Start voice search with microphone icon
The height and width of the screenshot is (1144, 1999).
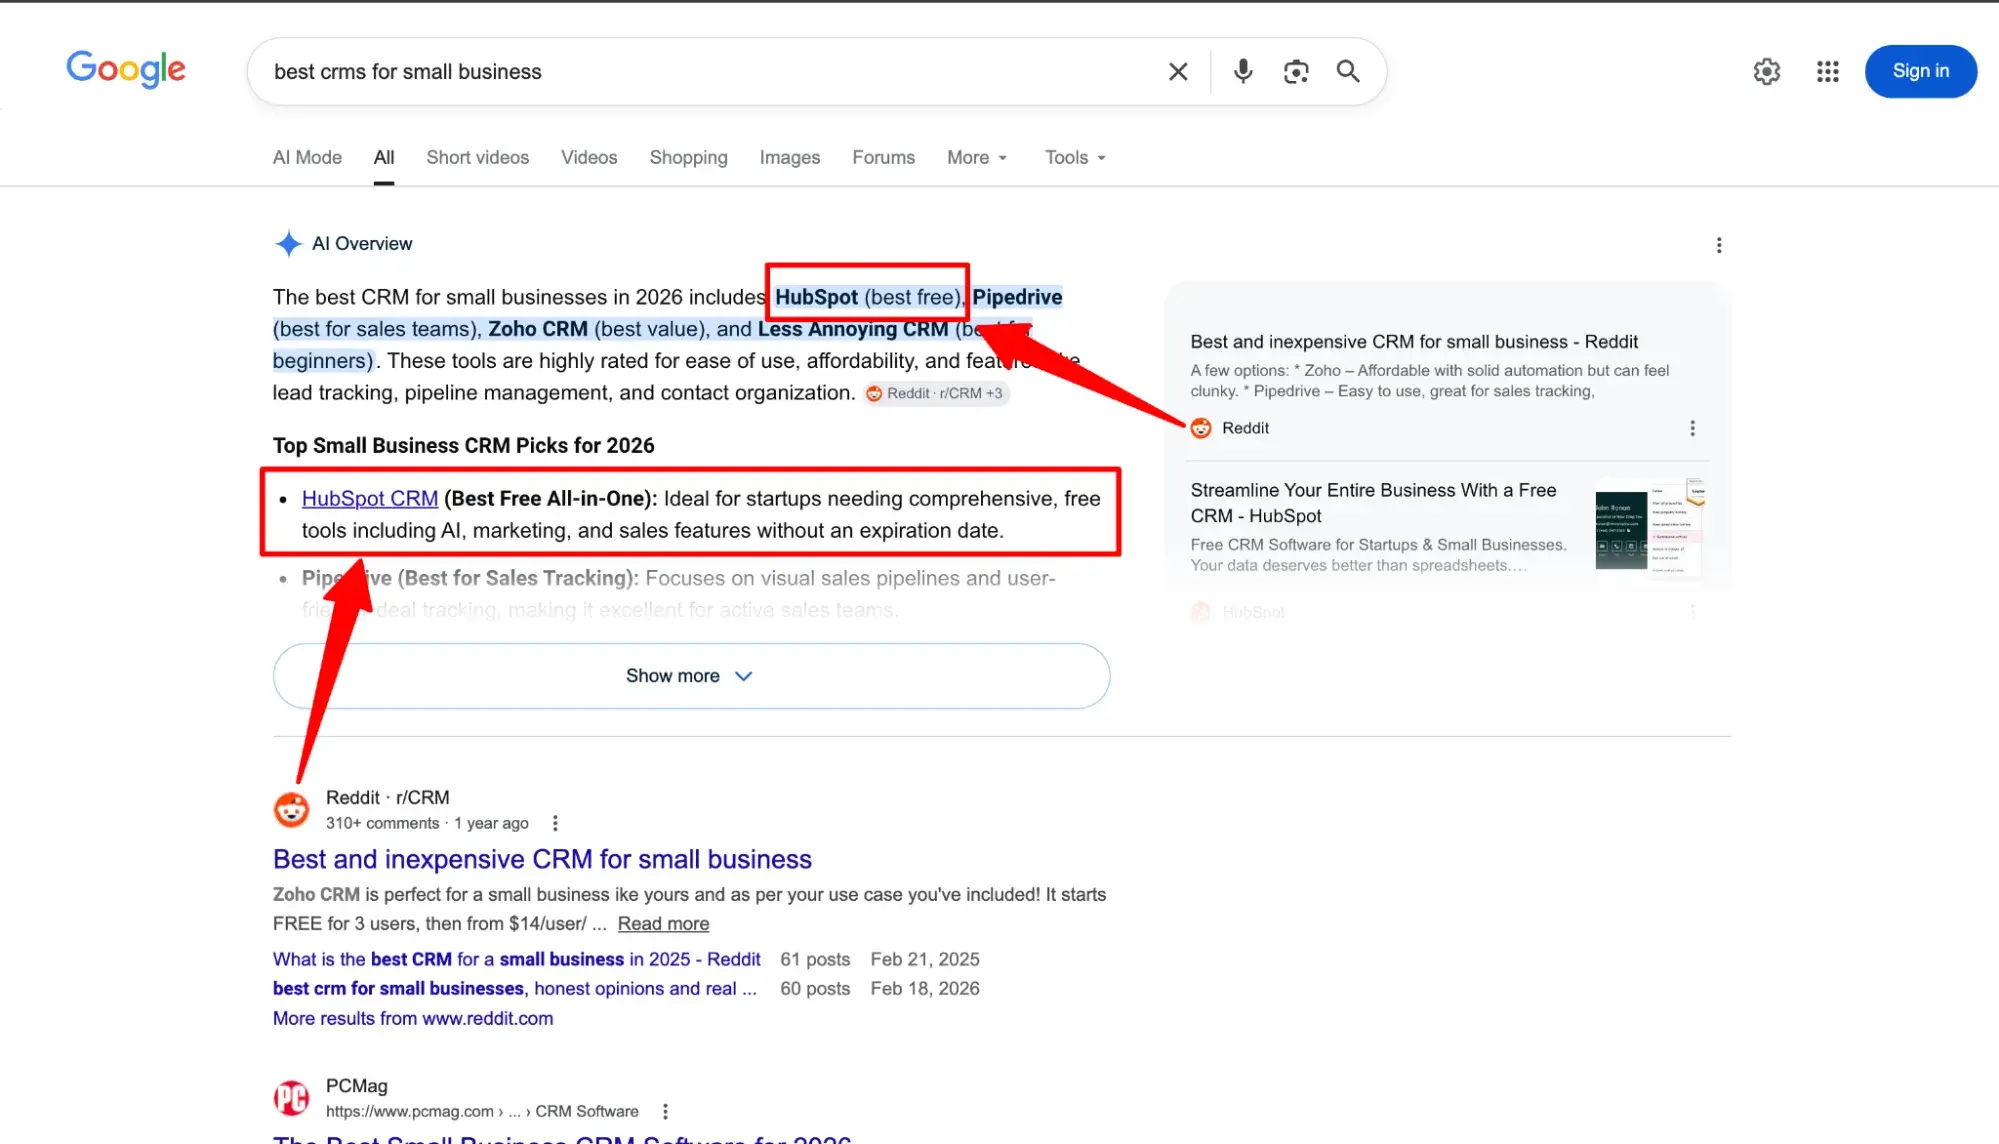pos(1243,71)
